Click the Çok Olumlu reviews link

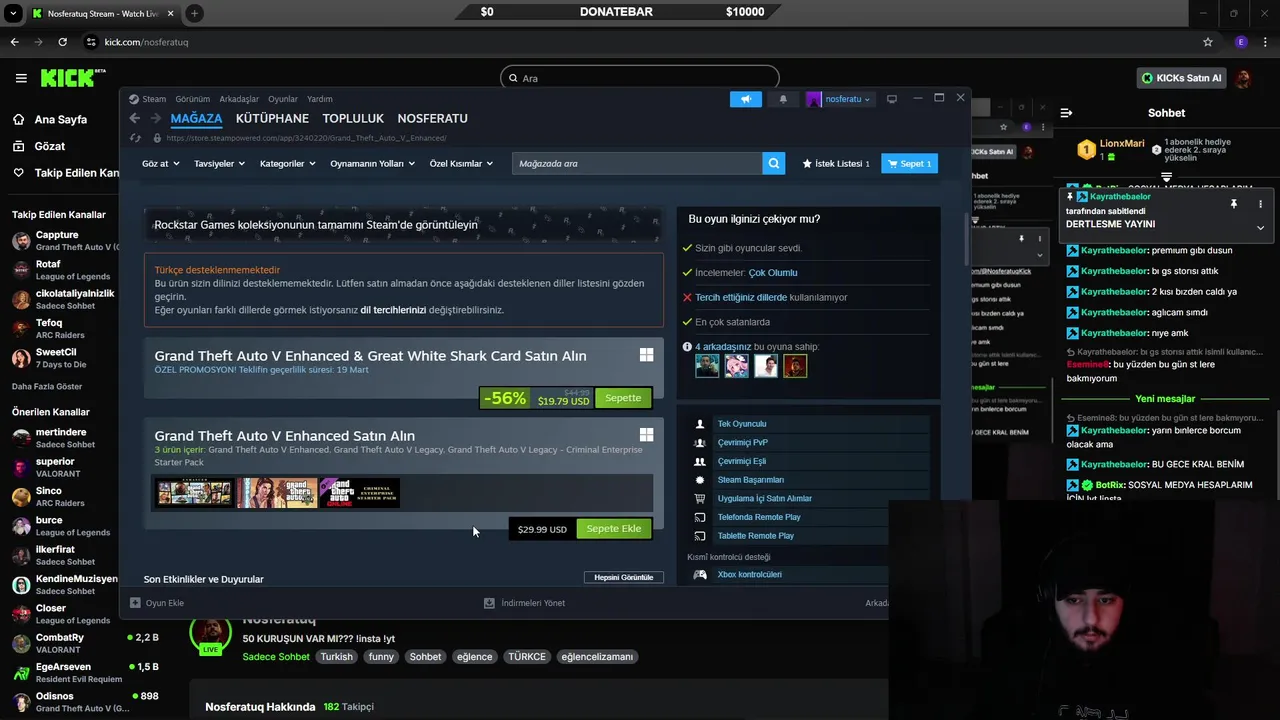773,272
